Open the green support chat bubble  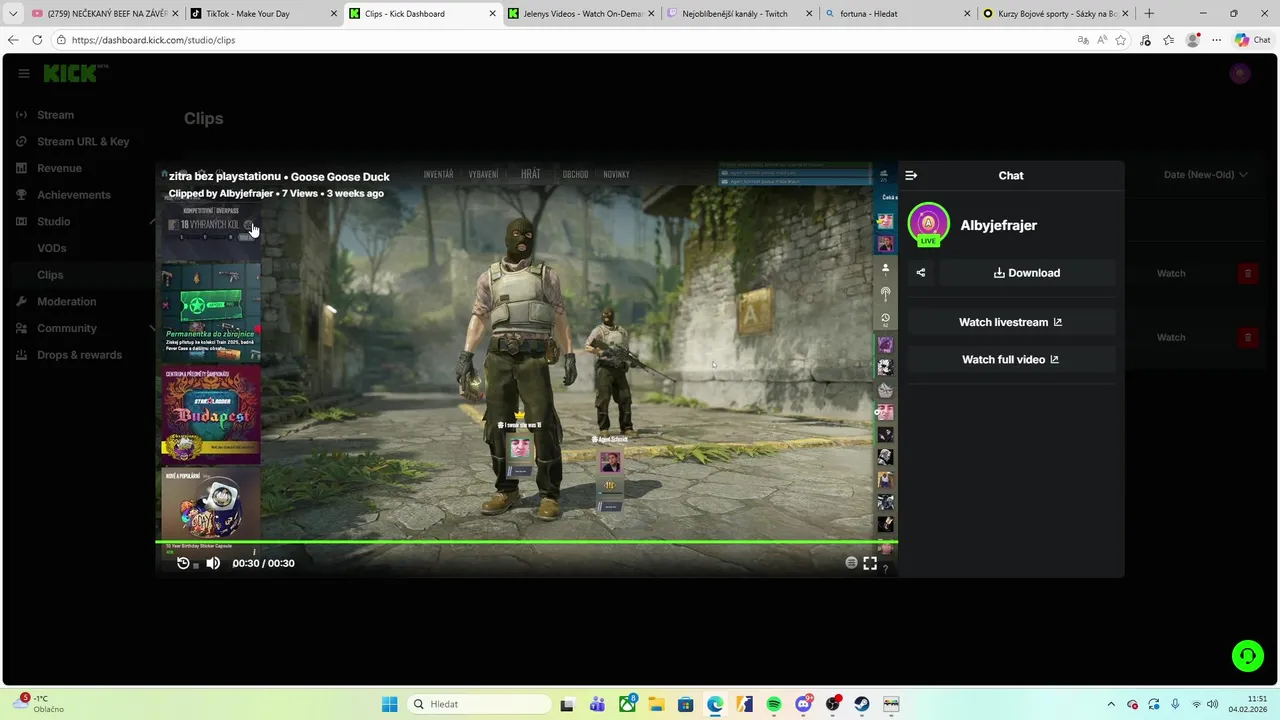[x=1247, y=656]
